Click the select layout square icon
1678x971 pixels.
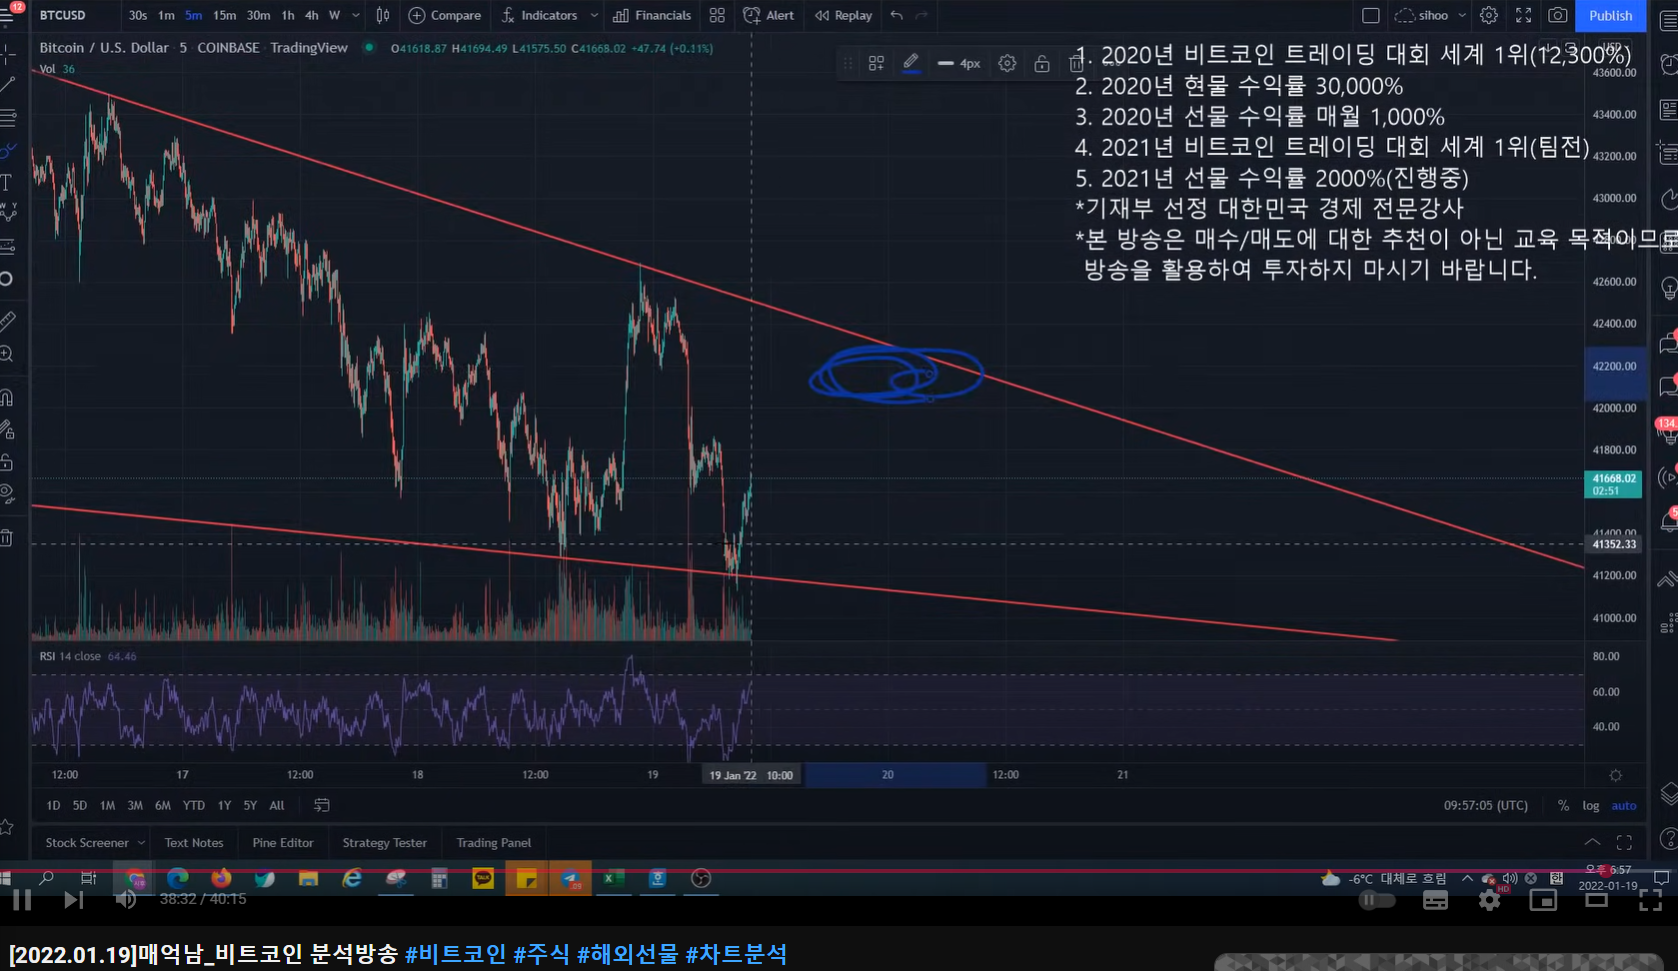(1371, 15)
